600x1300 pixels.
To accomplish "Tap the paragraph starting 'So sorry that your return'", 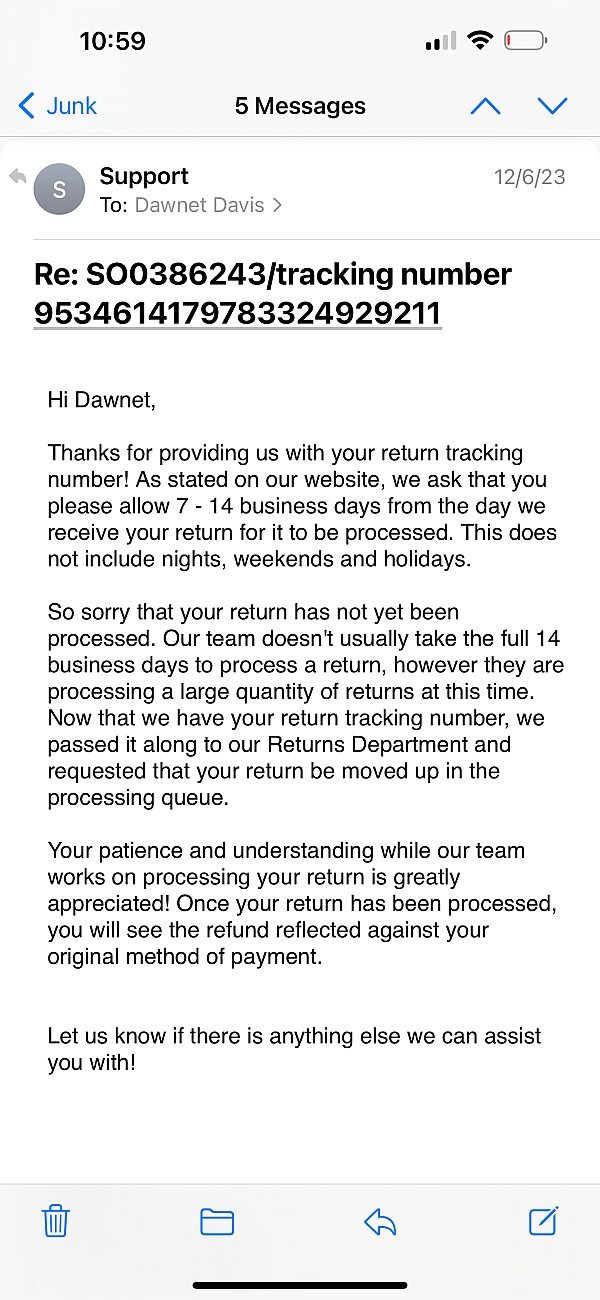I will point(306,704).
